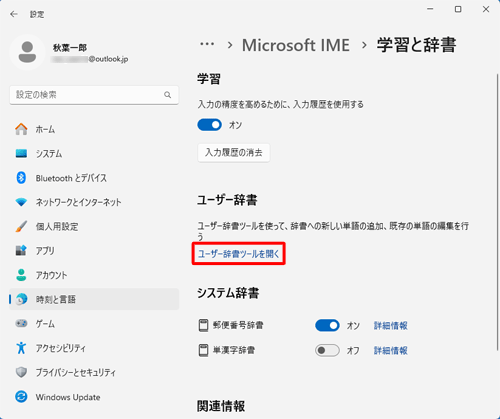Viewport: 500px width, 419px height.
Task: Open ゲーム settings category
Action: (94, 324)
